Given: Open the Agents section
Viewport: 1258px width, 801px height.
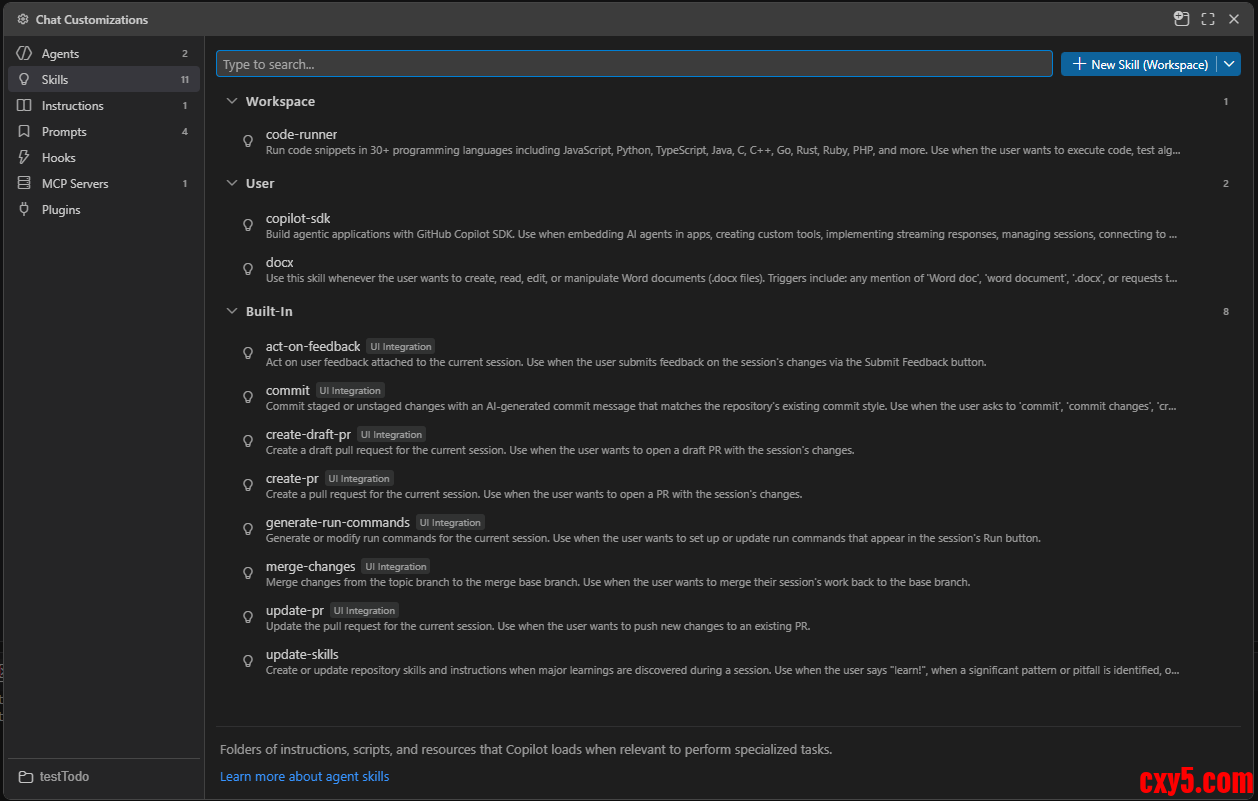Looking at the screenshot, I should pyautogui.click(x=104, y=53).
